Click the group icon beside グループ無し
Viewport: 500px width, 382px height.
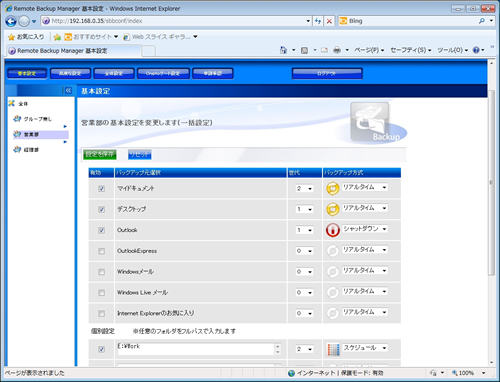(17, 119)
